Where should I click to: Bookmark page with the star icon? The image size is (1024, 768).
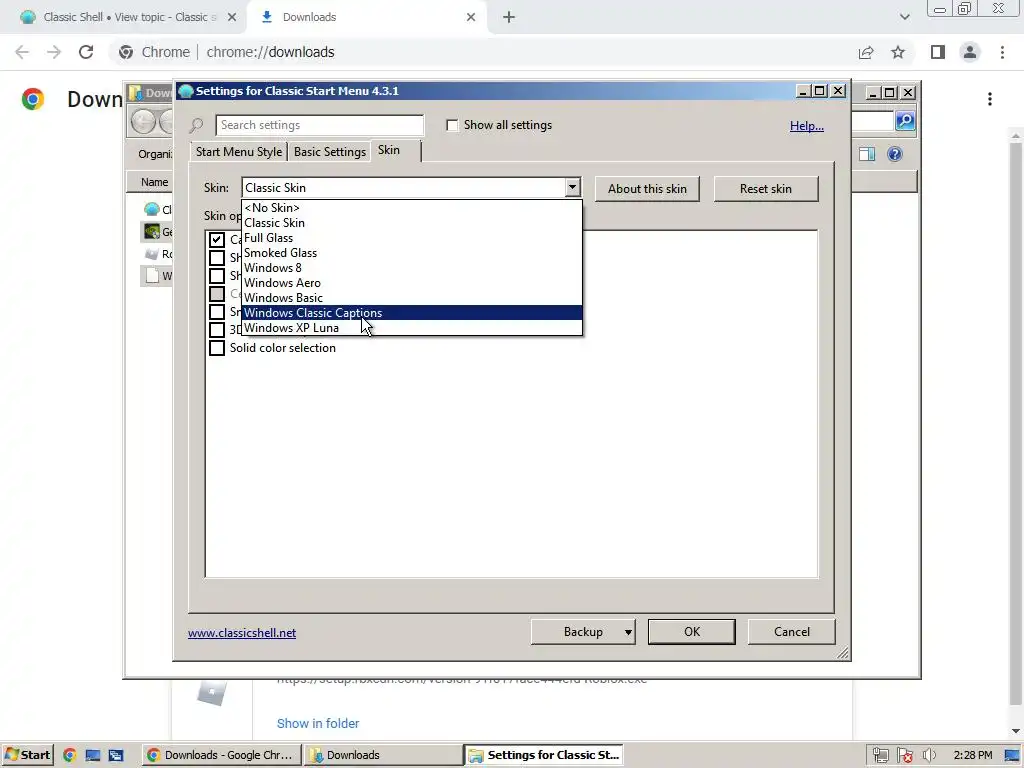click(x=898, y=52)
